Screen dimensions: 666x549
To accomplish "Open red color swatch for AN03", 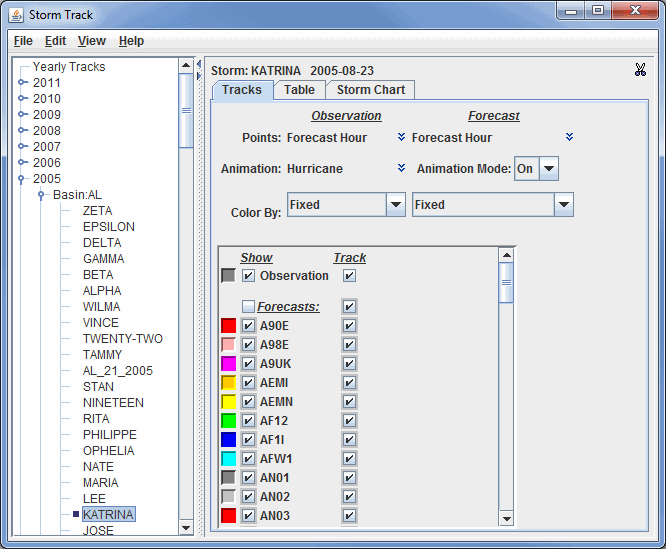I will pos(229,515).
